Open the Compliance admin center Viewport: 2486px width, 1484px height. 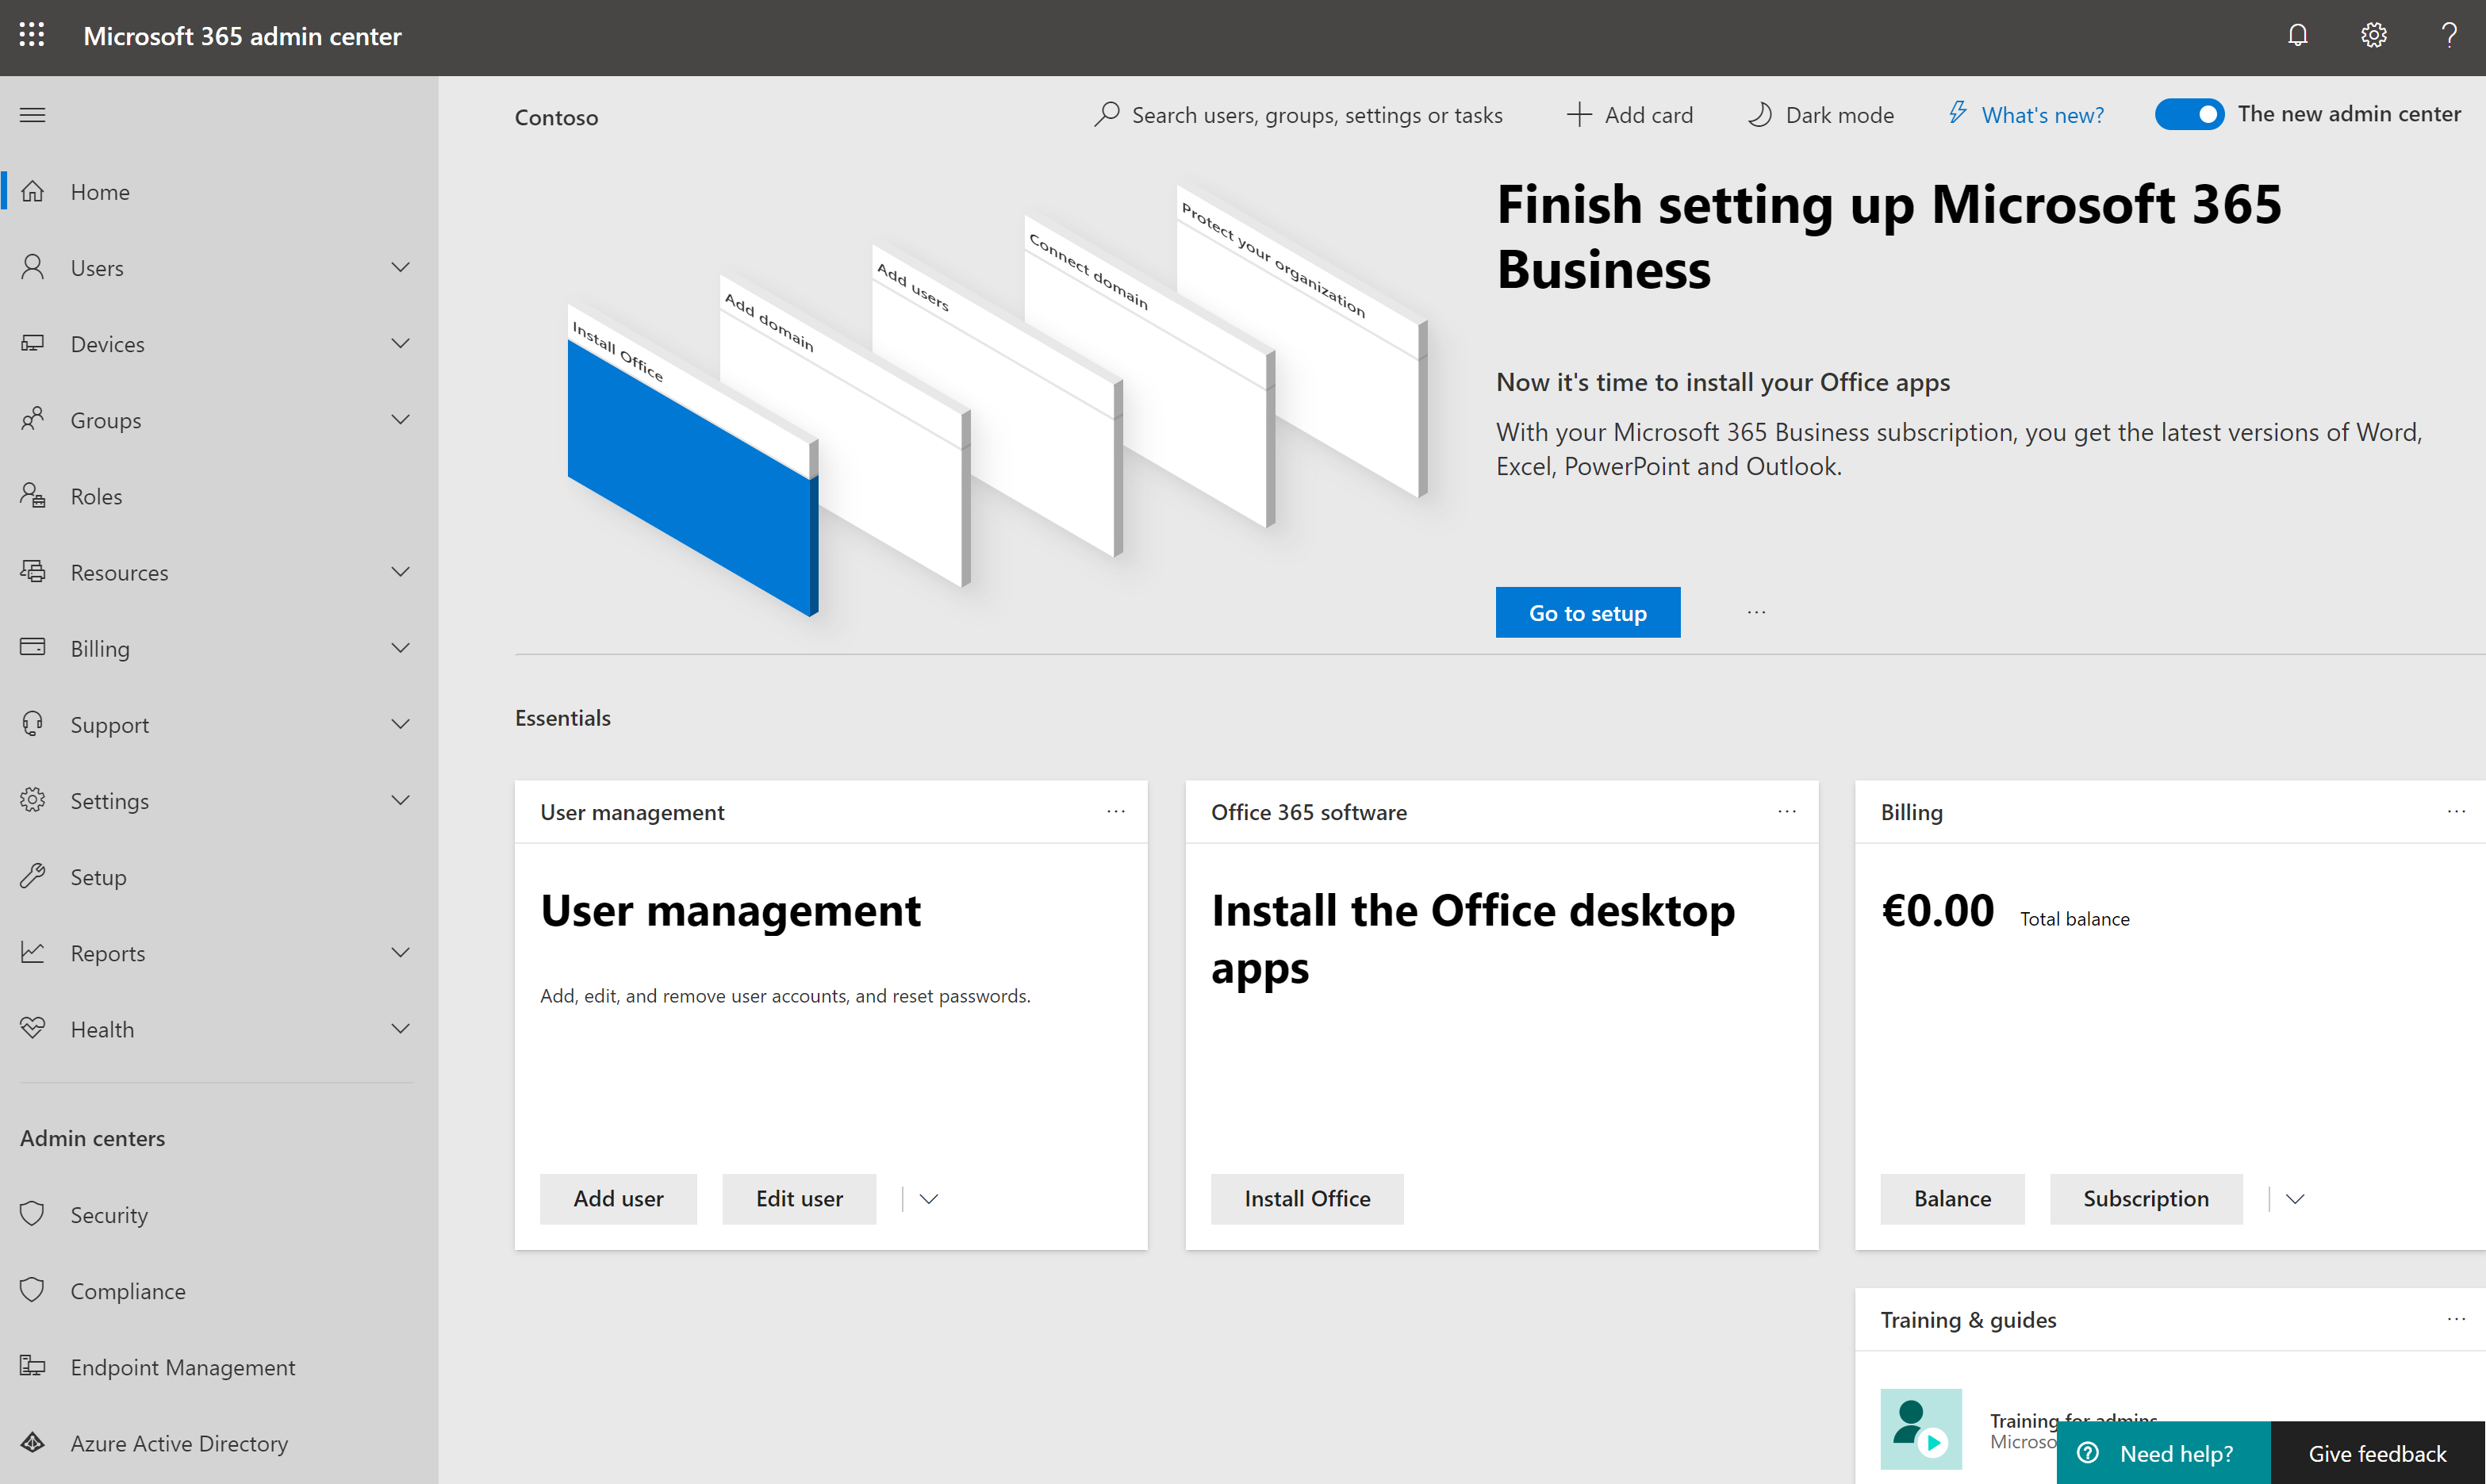coord(218,1291)
